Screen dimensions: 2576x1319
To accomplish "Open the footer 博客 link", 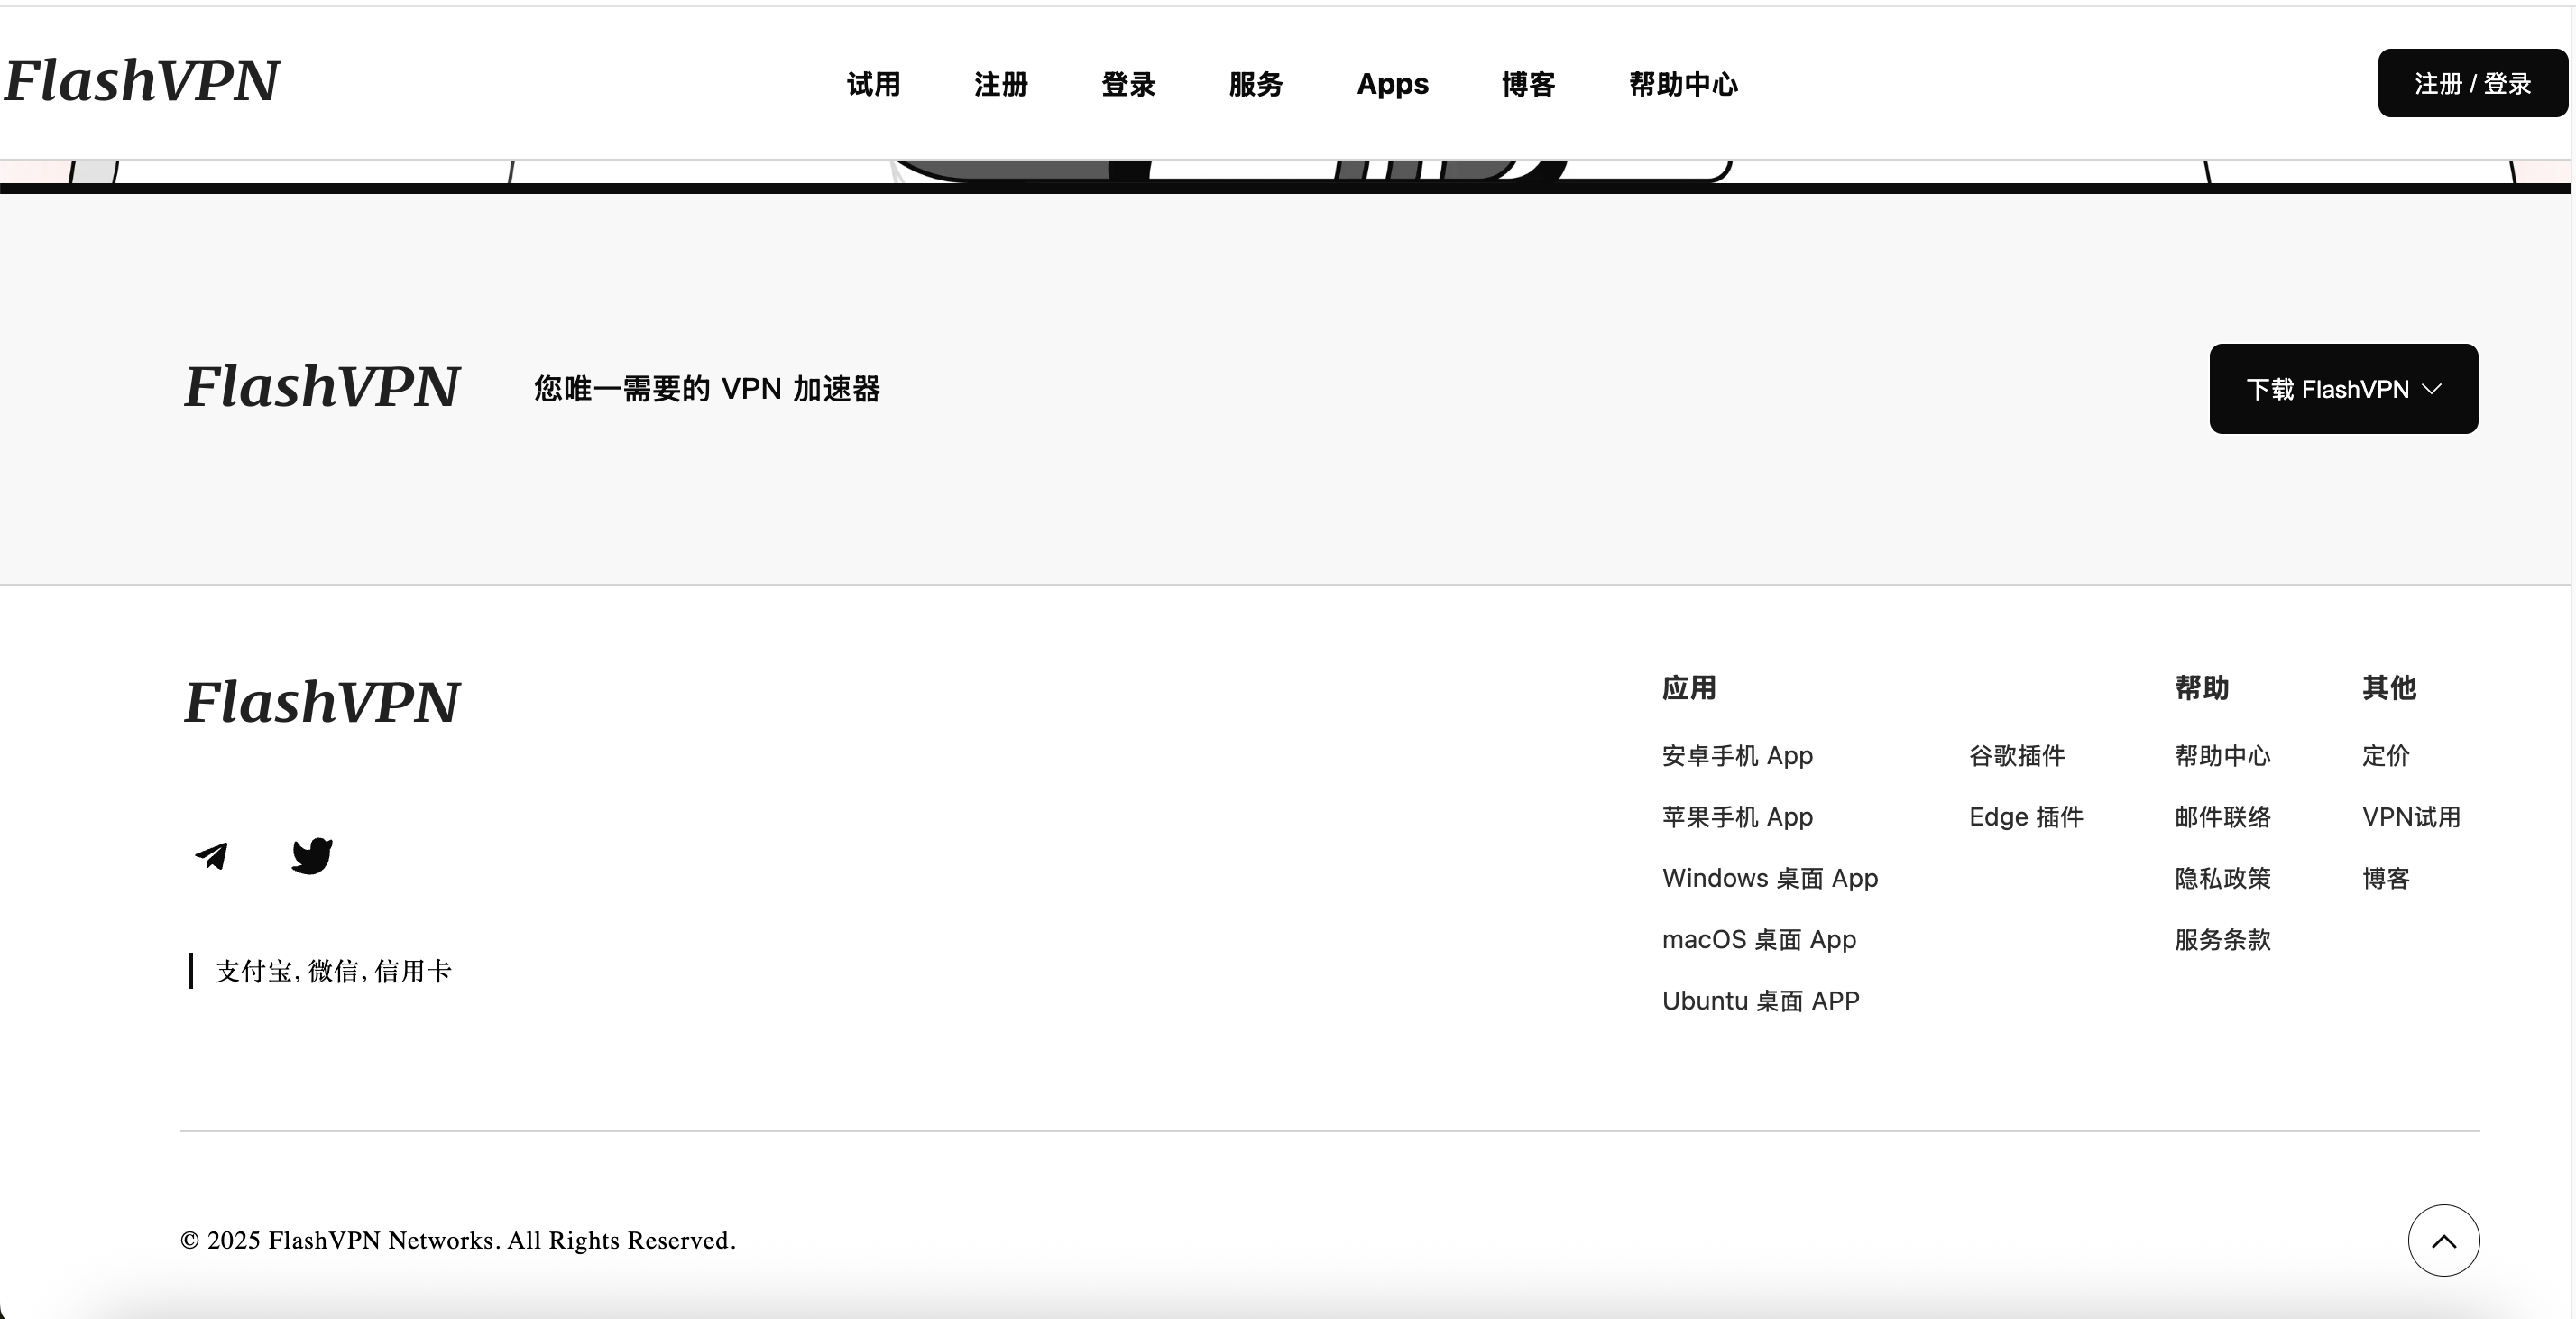I will tap(2386, 878).
